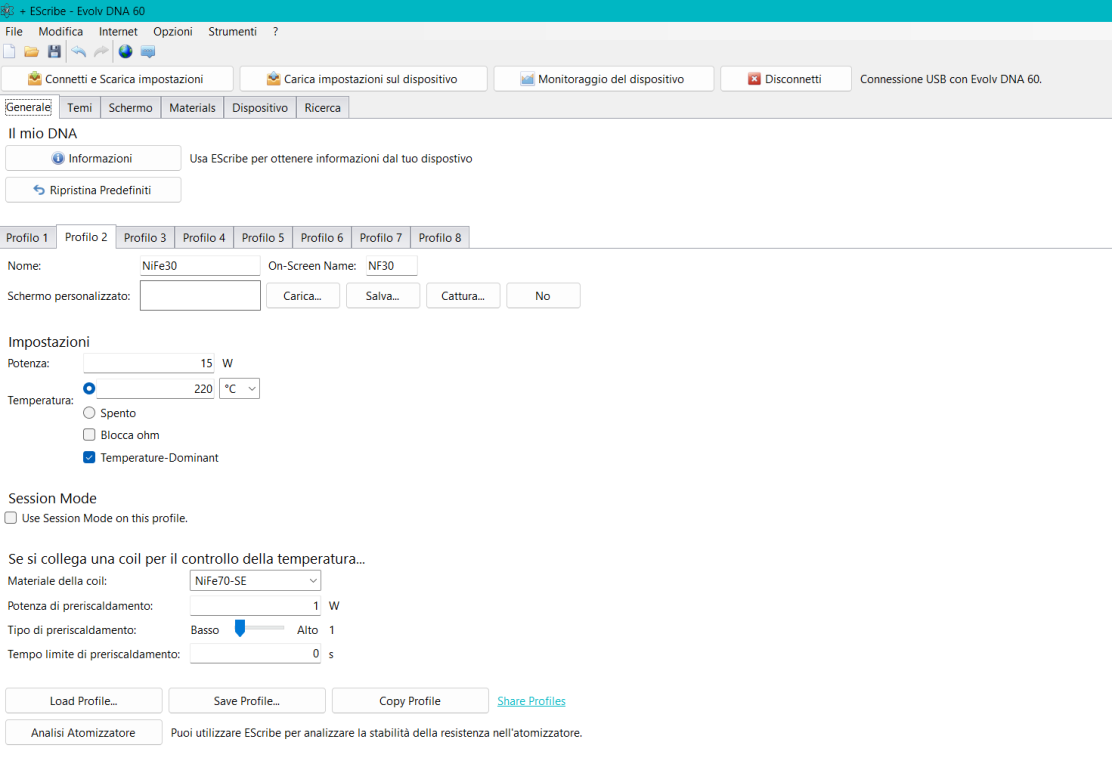Click Connetti e Scarica impostazioni button

[x=118, y=79]
